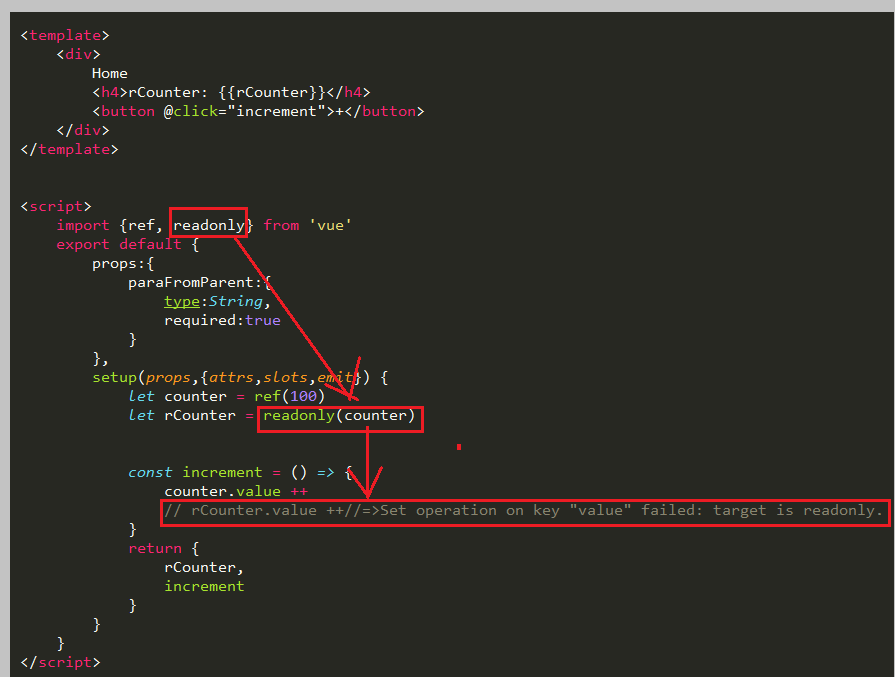This screenshot has width=895, height=677.
Task: Click the return keyword
Action: (155, 549)
